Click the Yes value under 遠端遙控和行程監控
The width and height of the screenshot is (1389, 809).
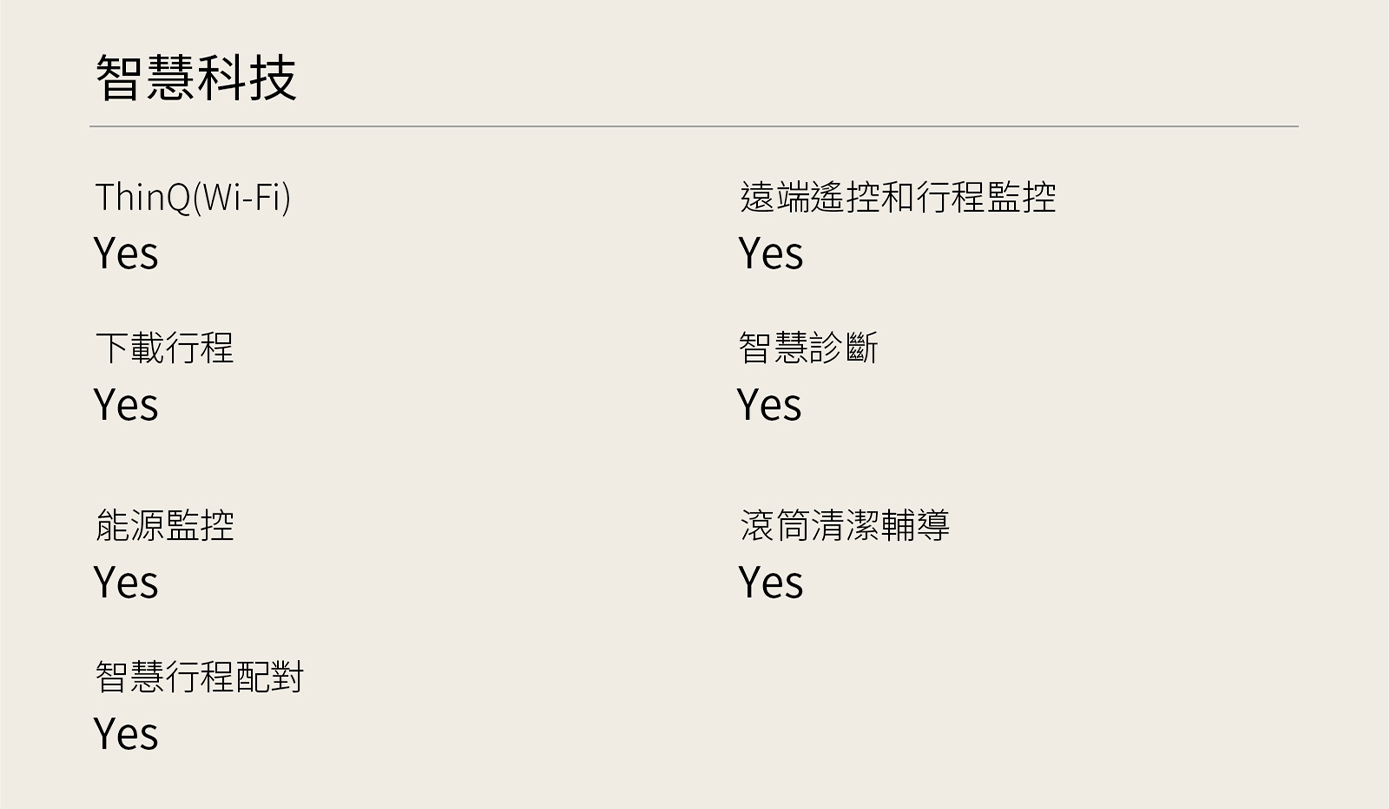tap(771, 253)
